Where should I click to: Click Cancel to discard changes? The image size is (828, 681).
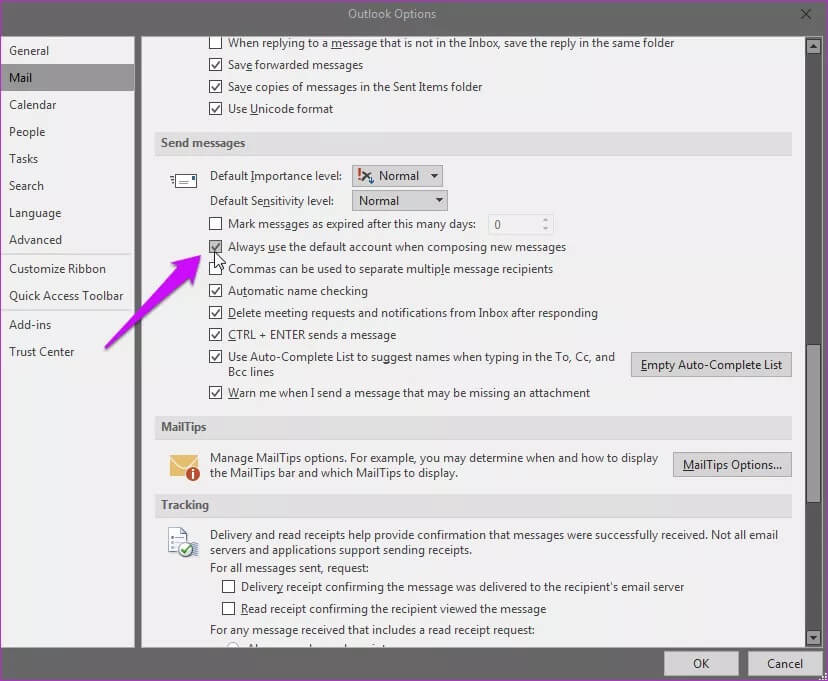(785, 664)
